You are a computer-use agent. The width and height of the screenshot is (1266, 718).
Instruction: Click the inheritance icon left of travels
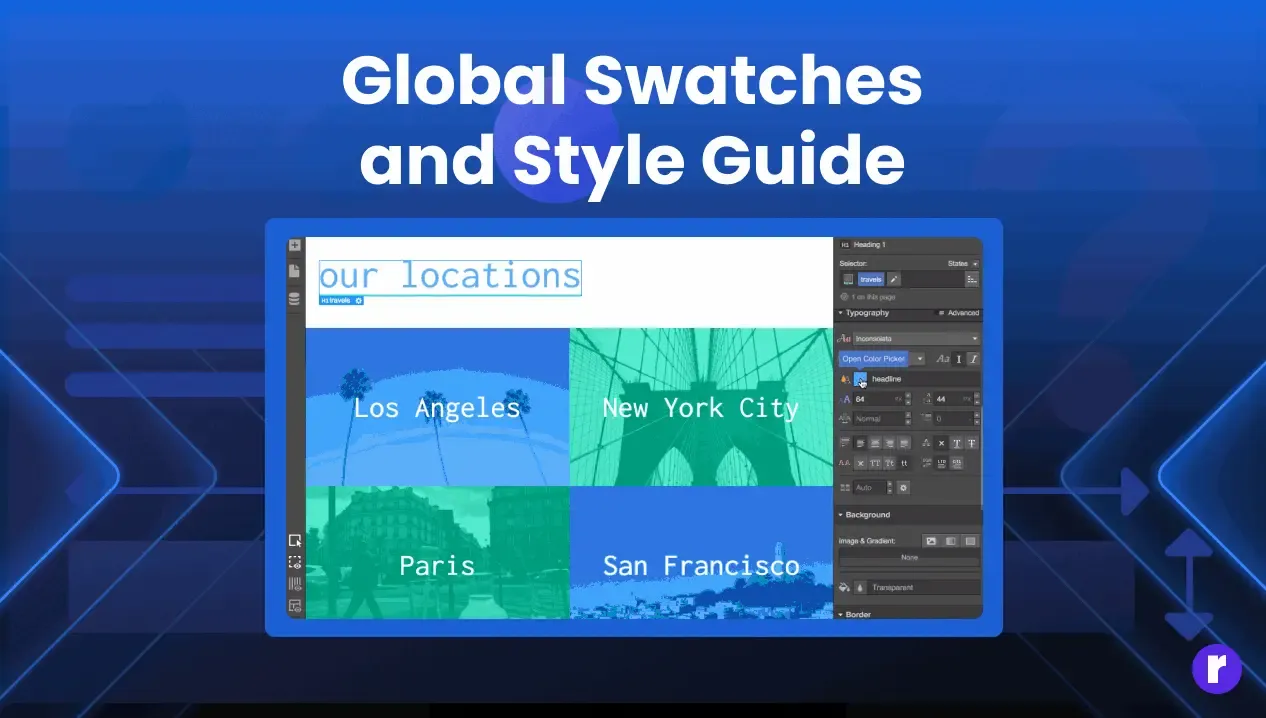coord(848,279)
